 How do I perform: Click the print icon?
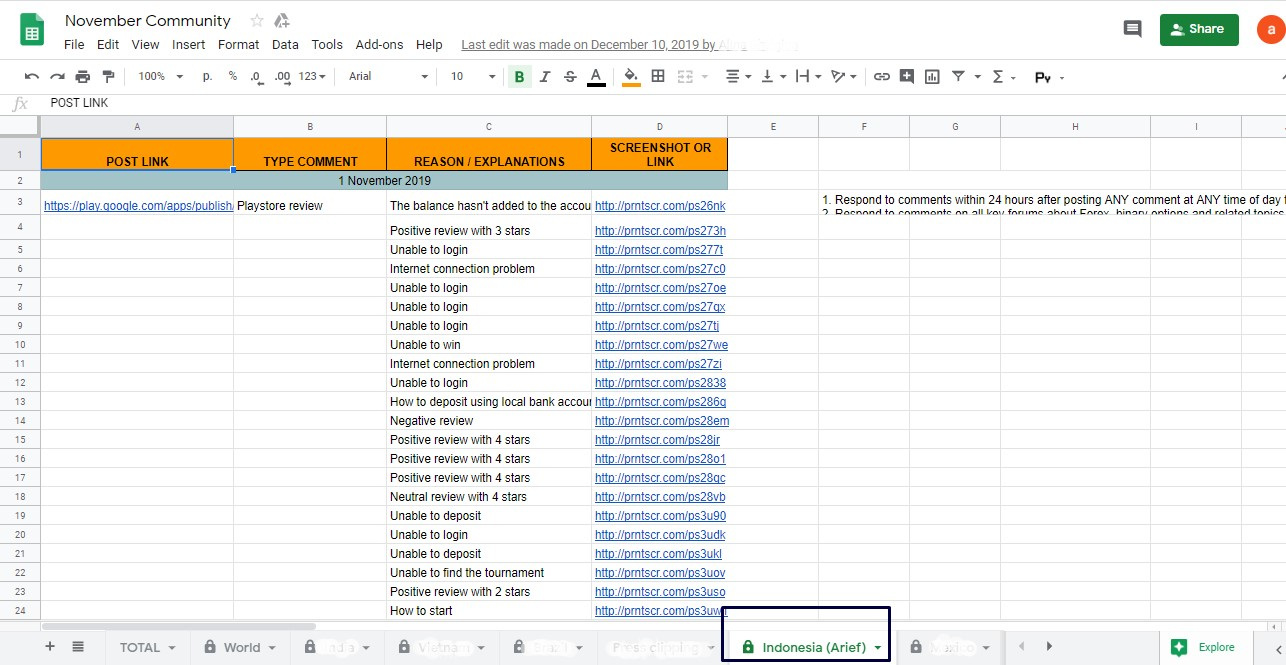click(83, 76)
